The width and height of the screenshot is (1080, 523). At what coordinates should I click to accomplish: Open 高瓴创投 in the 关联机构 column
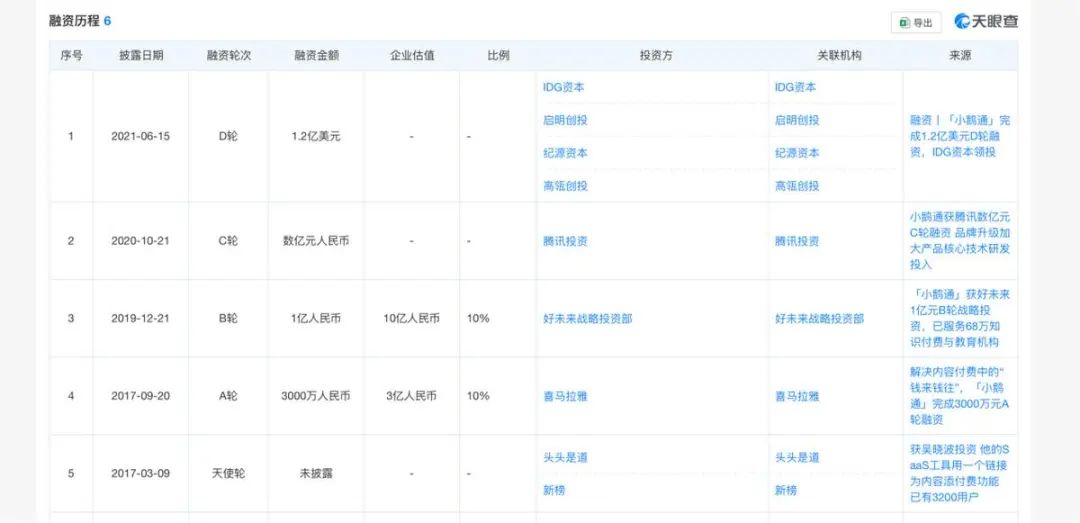coord(797,186)
